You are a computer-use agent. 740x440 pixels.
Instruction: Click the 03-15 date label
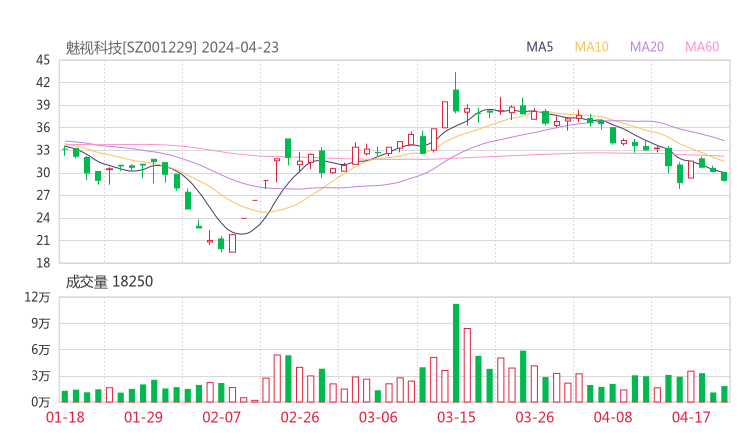(x=456, y=417)
